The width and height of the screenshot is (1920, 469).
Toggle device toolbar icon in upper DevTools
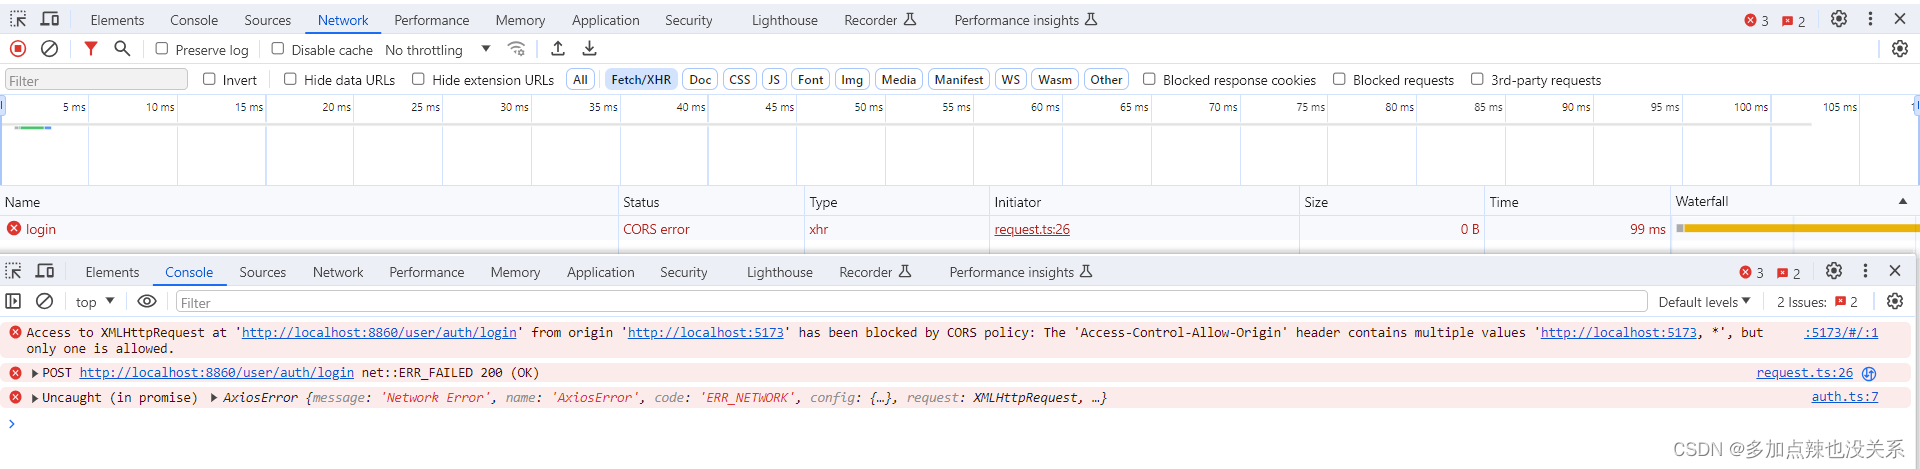(x=50, y=19)
